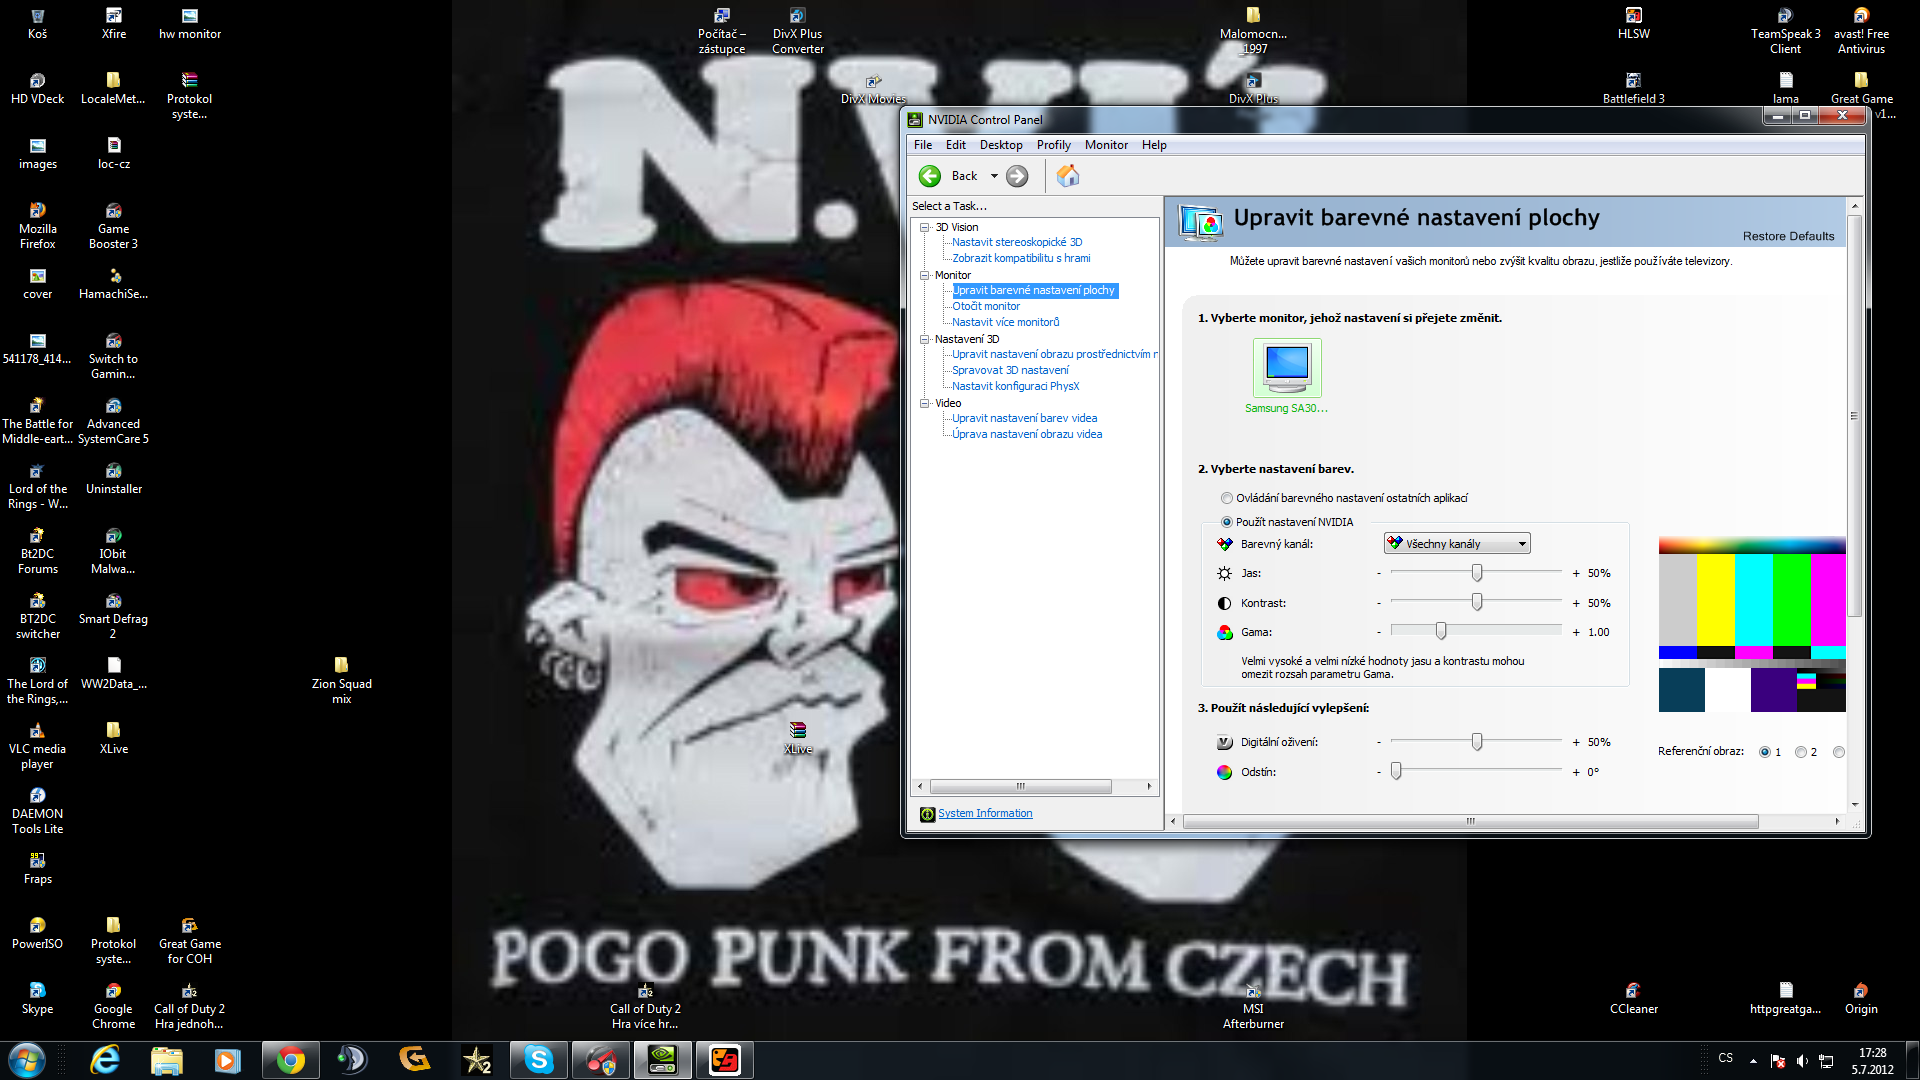
Task: Collapse the Nastavení 3D tree node
Action: 925,339
